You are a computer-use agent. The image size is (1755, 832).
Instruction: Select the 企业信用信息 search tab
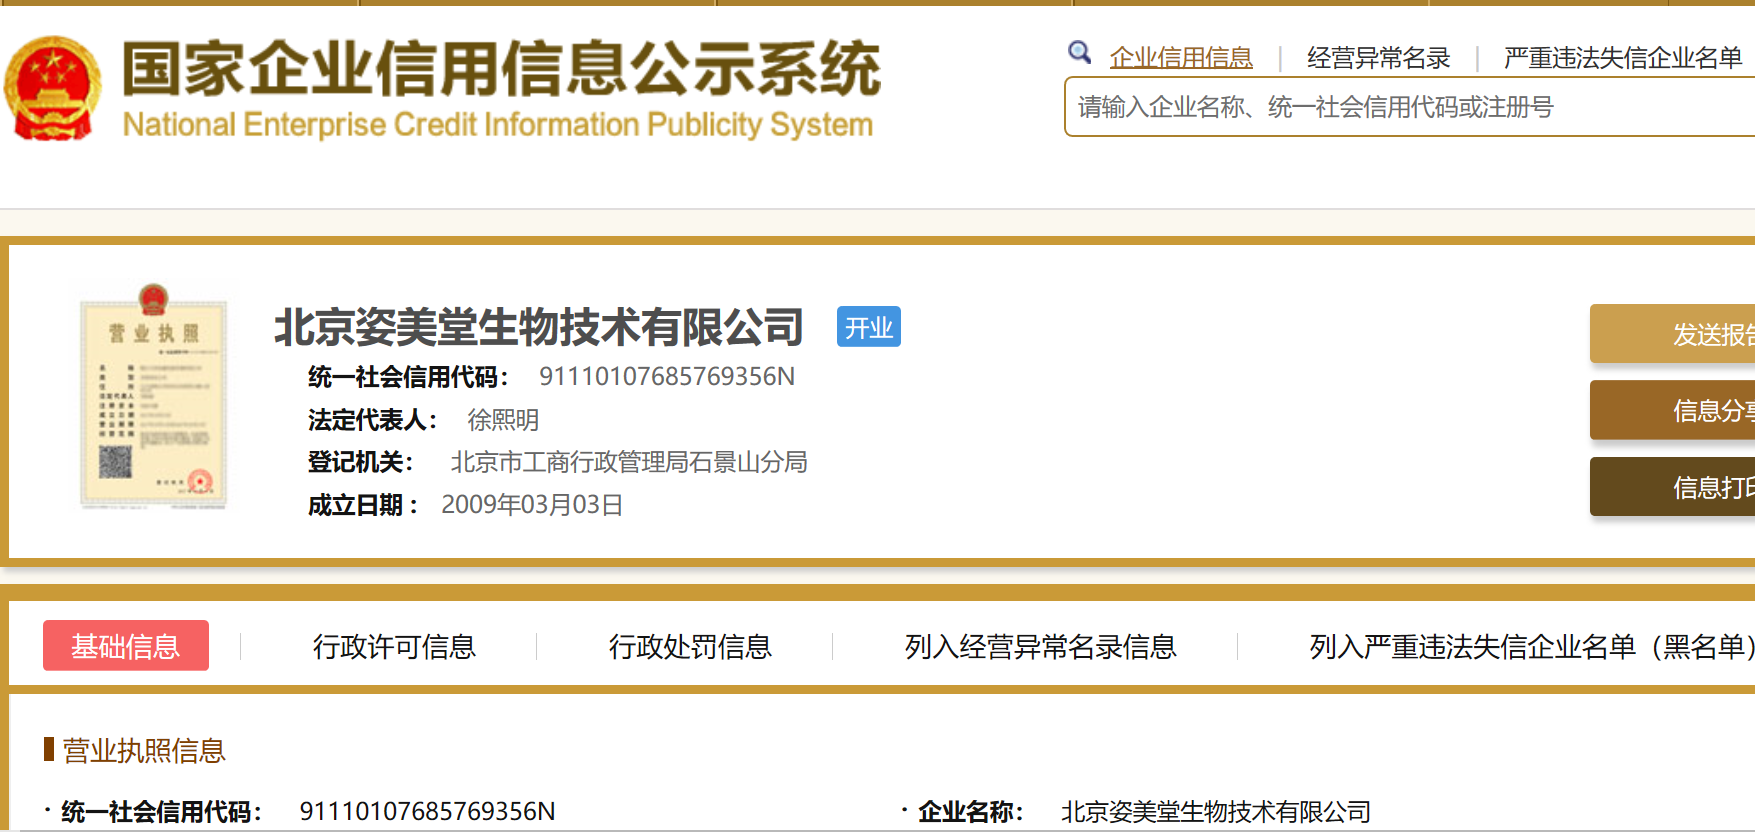[x=1181, y=58]
